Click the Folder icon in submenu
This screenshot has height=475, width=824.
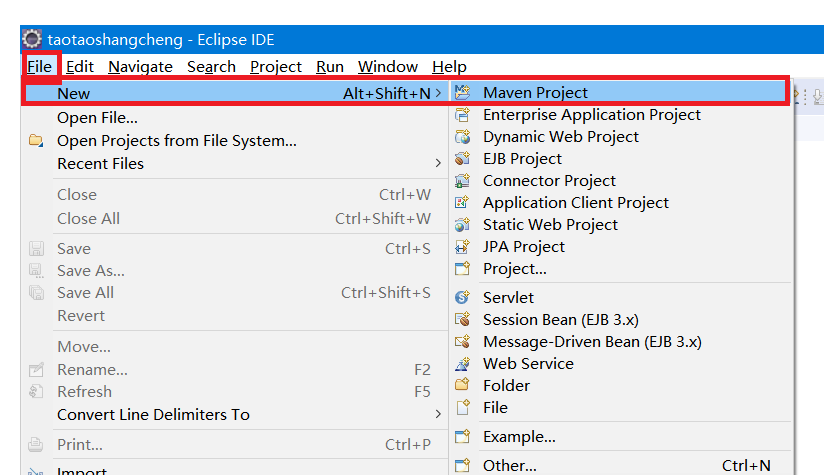click(x=462, y=385)
